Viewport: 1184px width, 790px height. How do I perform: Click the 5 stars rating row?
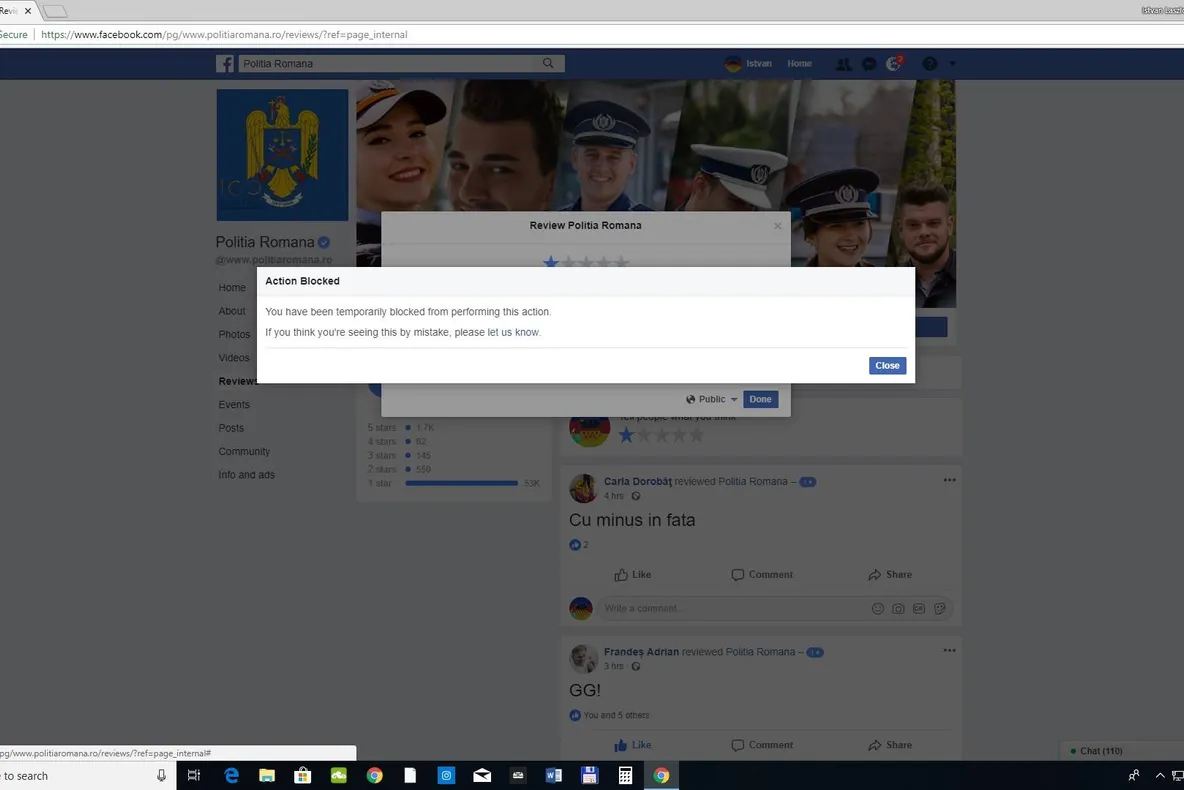tap(401, 427)
